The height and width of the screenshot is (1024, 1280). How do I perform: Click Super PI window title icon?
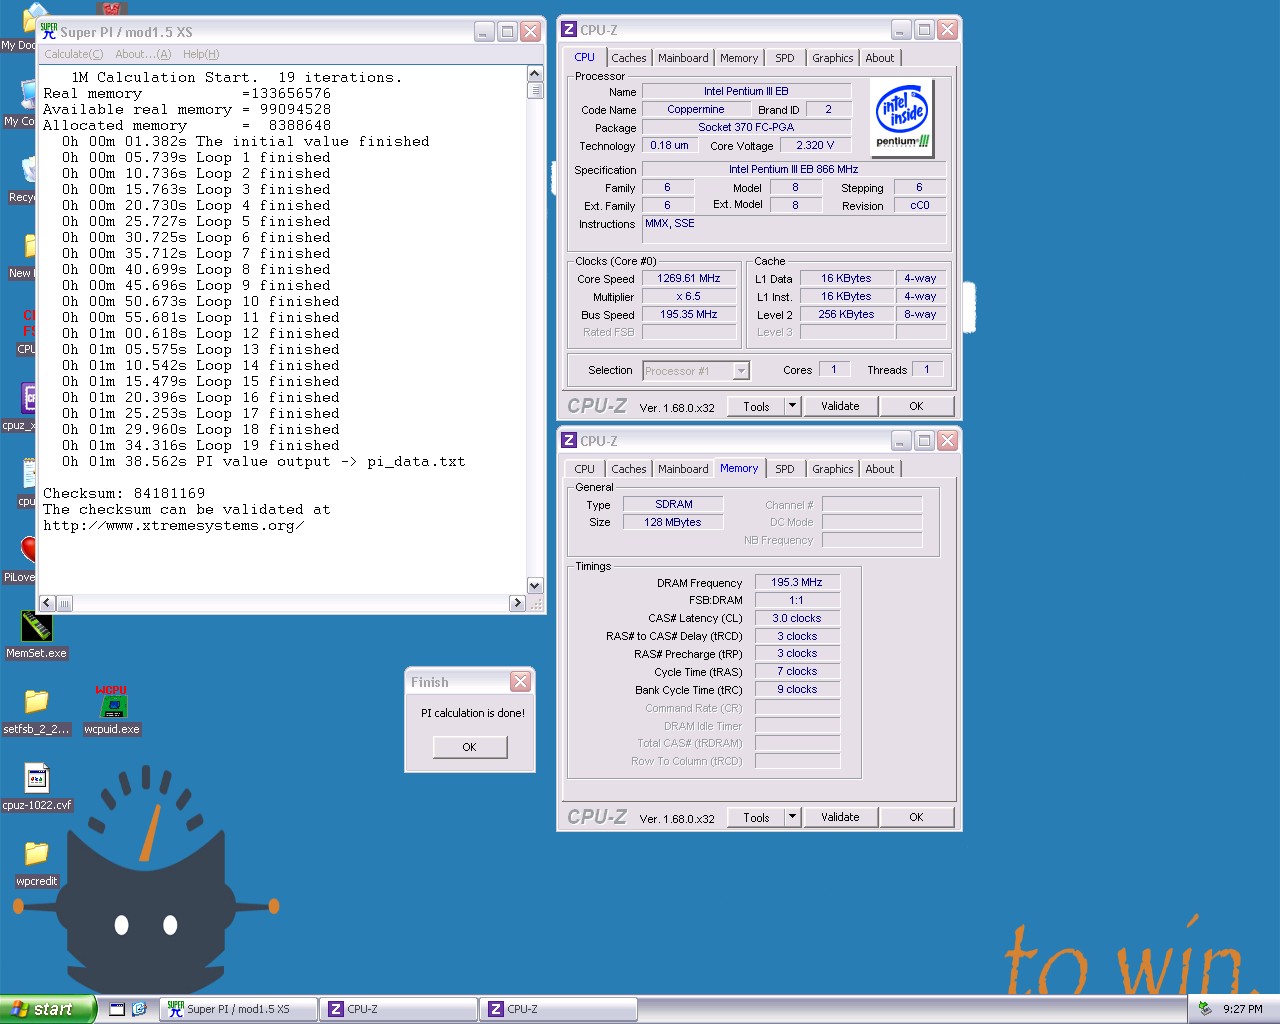[49, 31]
